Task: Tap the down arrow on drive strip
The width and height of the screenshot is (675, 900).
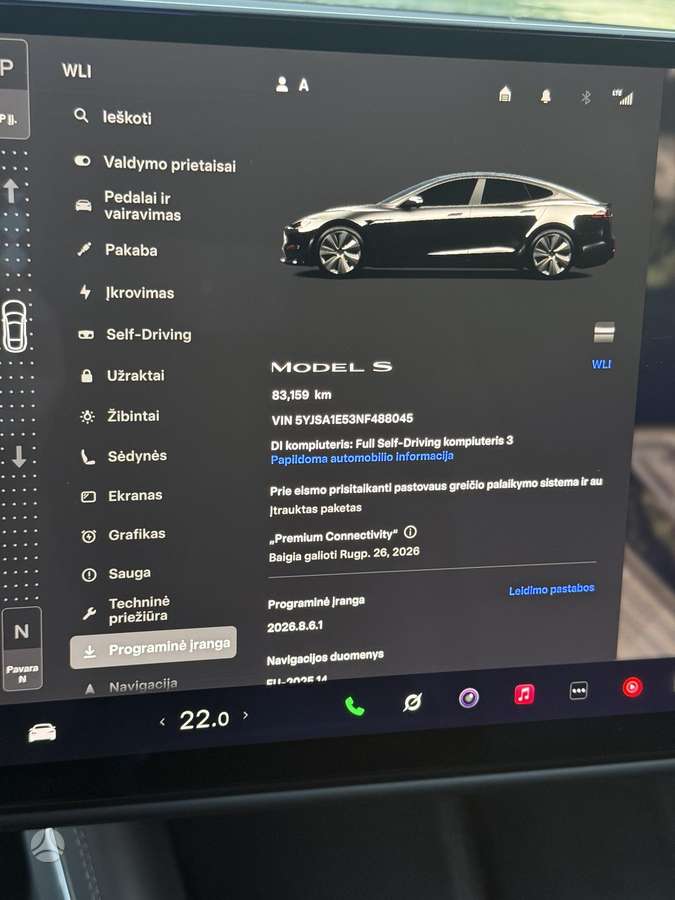Action: pyautogui.click(x=19, y=456)
